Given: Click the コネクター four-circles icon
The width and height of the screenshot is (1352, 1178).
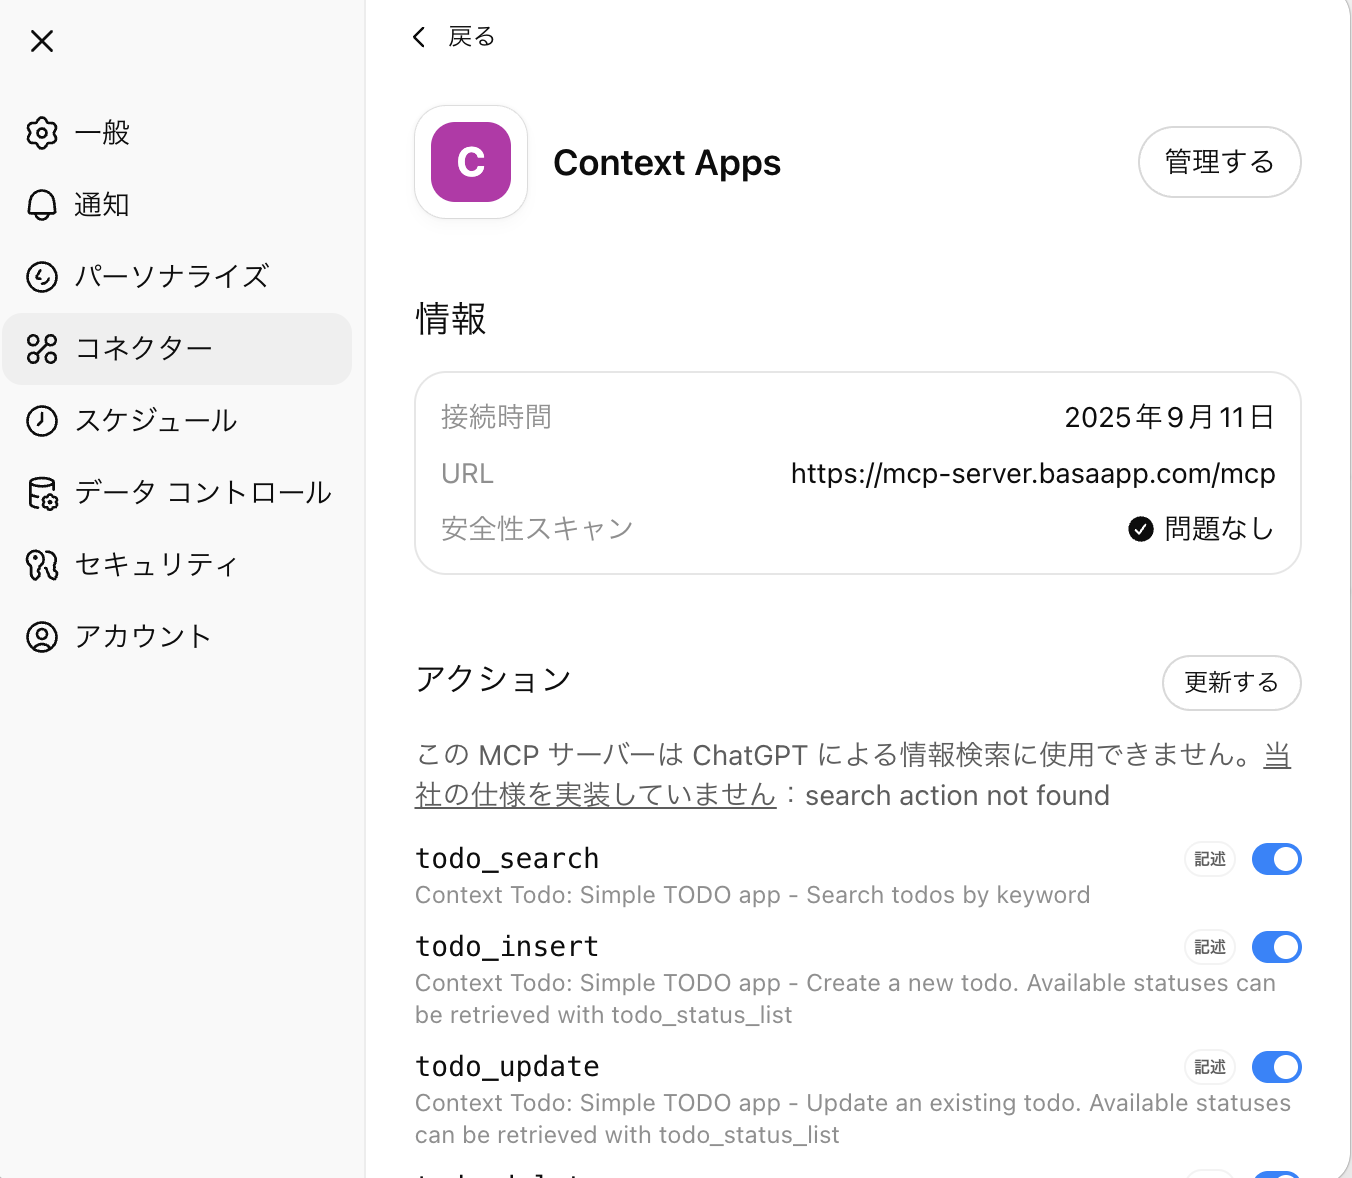Looking at the screenshot, I should click(x=42, y=349).
